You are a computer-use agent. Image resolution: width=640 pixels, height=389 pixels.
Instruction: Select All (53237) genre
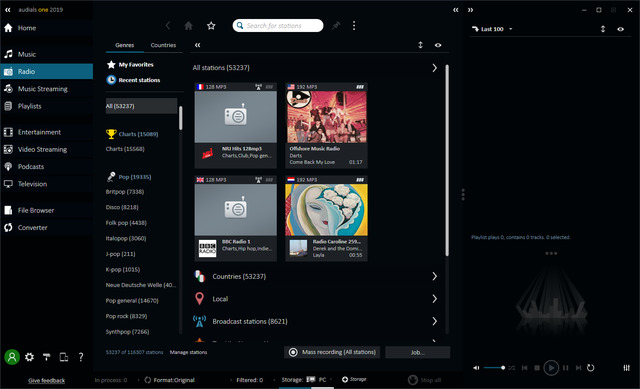tap(141, 106)
